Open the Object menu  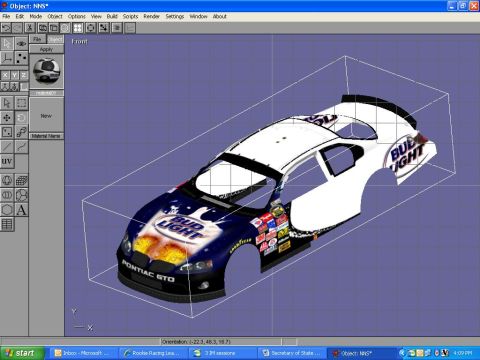pyautogui.click(x=55, y=16)
